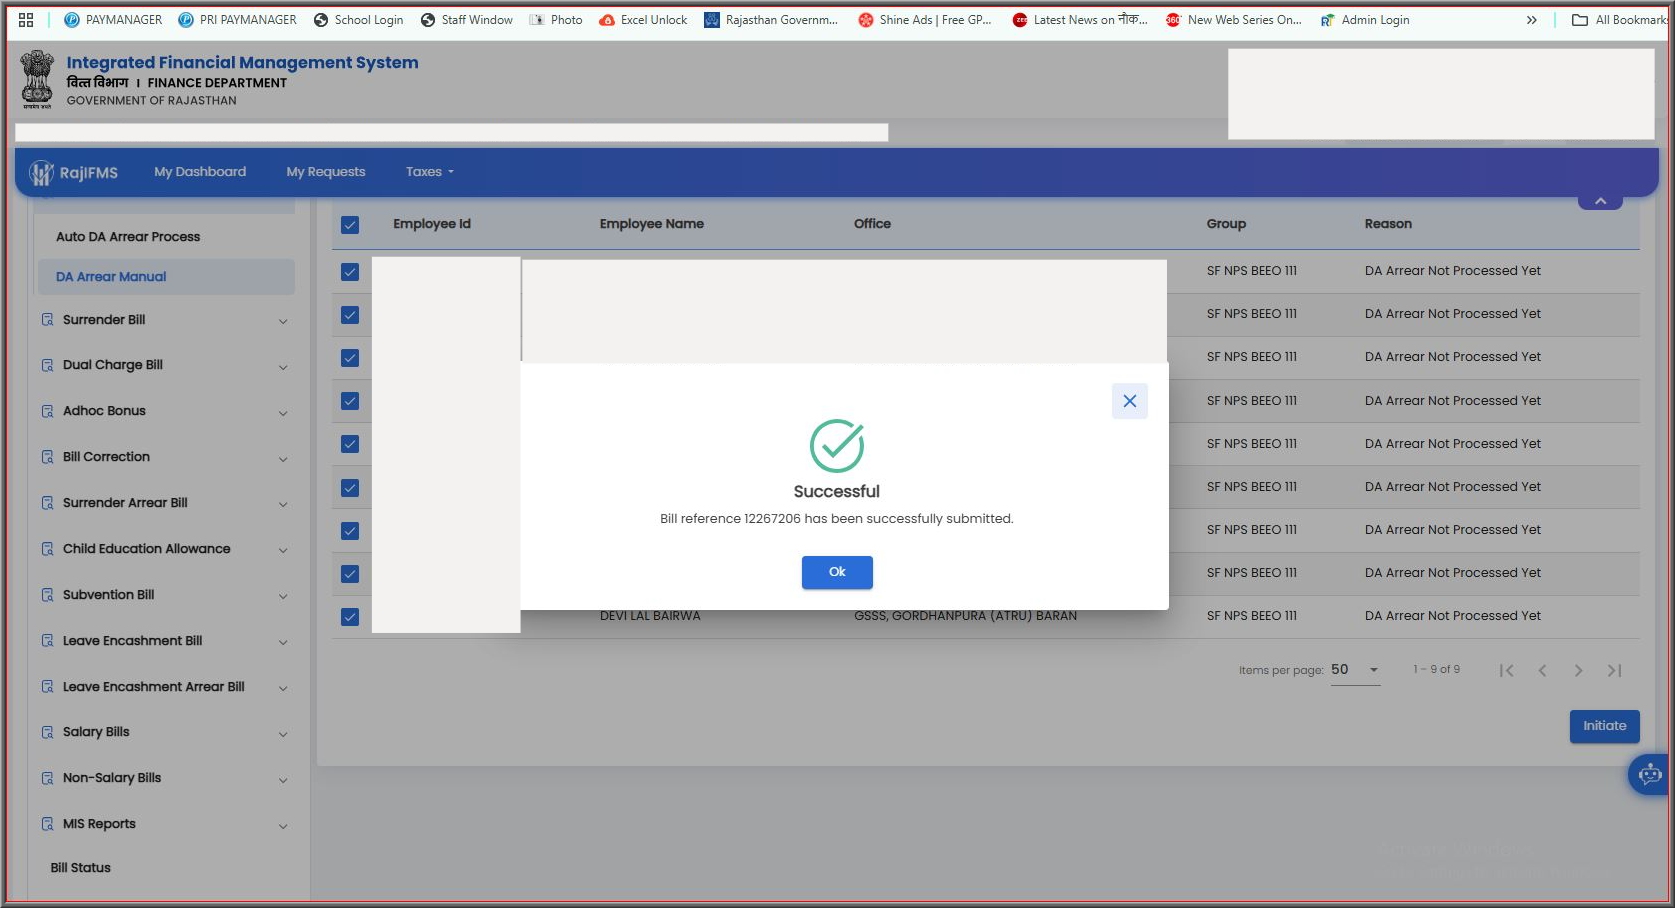Expand Surrender Bill chevron
This screenshot has width=1675, height=908.
coord(283,321)
